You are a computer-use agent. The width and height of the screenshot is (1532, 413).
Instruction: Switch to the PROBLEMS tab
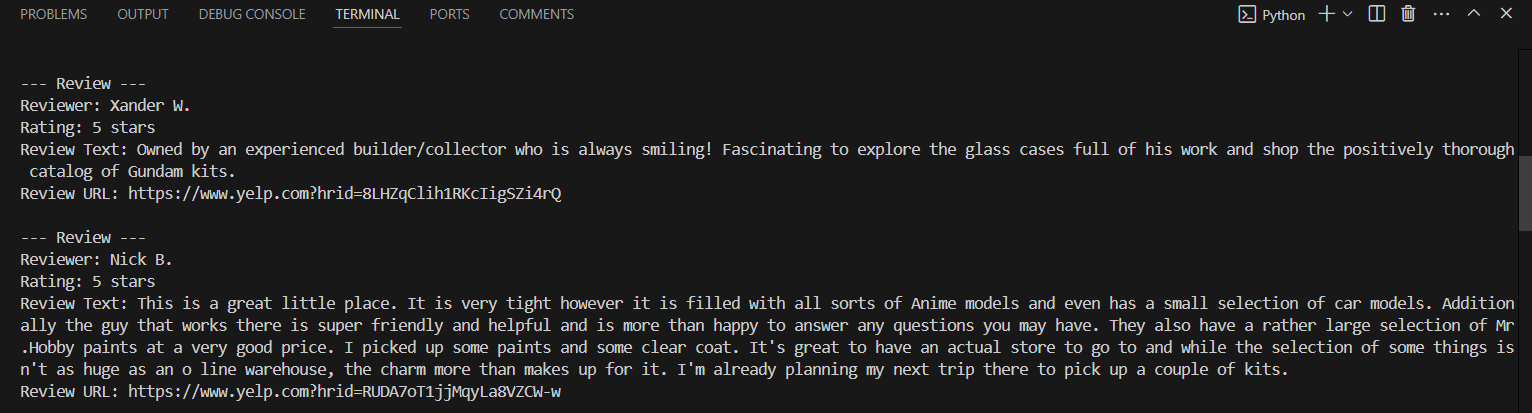(x=53, y=15)
